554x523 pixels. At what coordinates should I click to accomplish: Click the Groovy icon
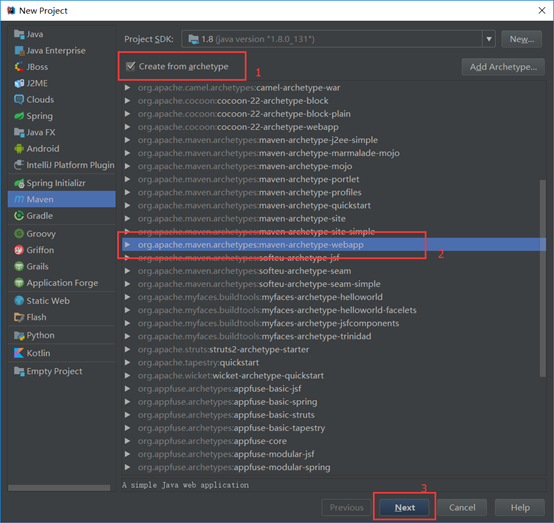(x=19, y=234)
